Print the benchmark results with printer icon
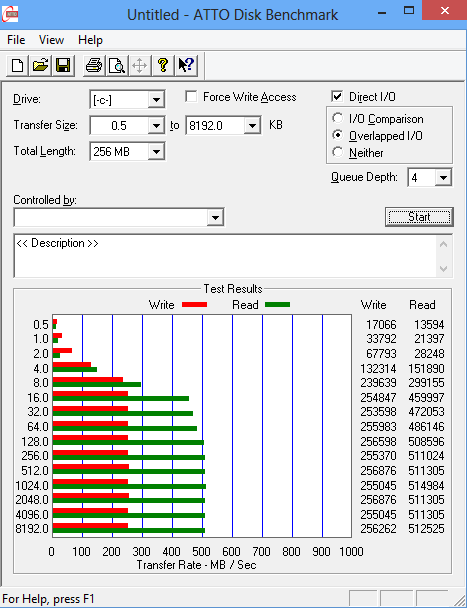This screenshot has width=467, height=608. pyautogui.click(x=94, y=65)
